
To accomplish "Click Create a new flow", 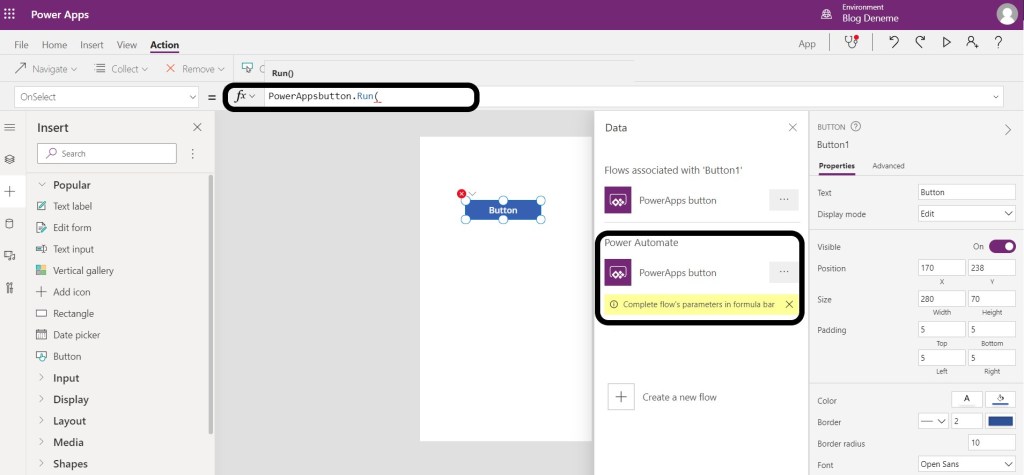I will click(679, 397).
